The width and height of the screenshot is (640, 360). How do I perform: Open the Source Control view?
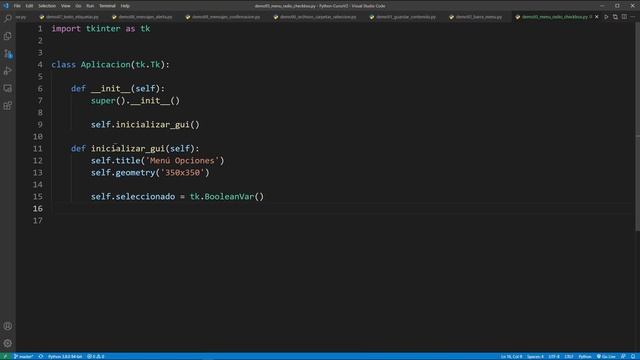pyautogui.click(x=8, y=54)
